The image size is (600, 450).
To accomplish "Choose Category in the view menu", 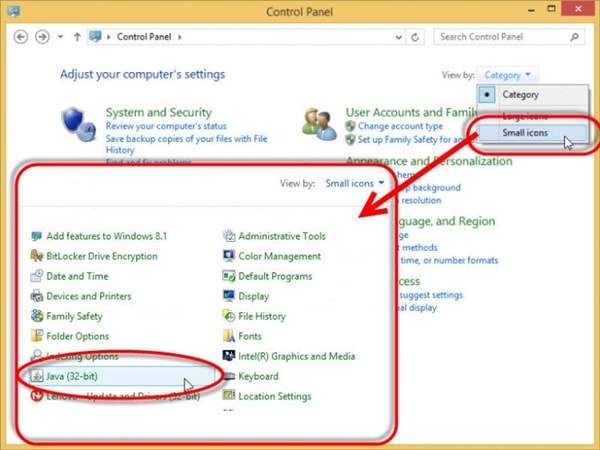I will pos(520,95).
